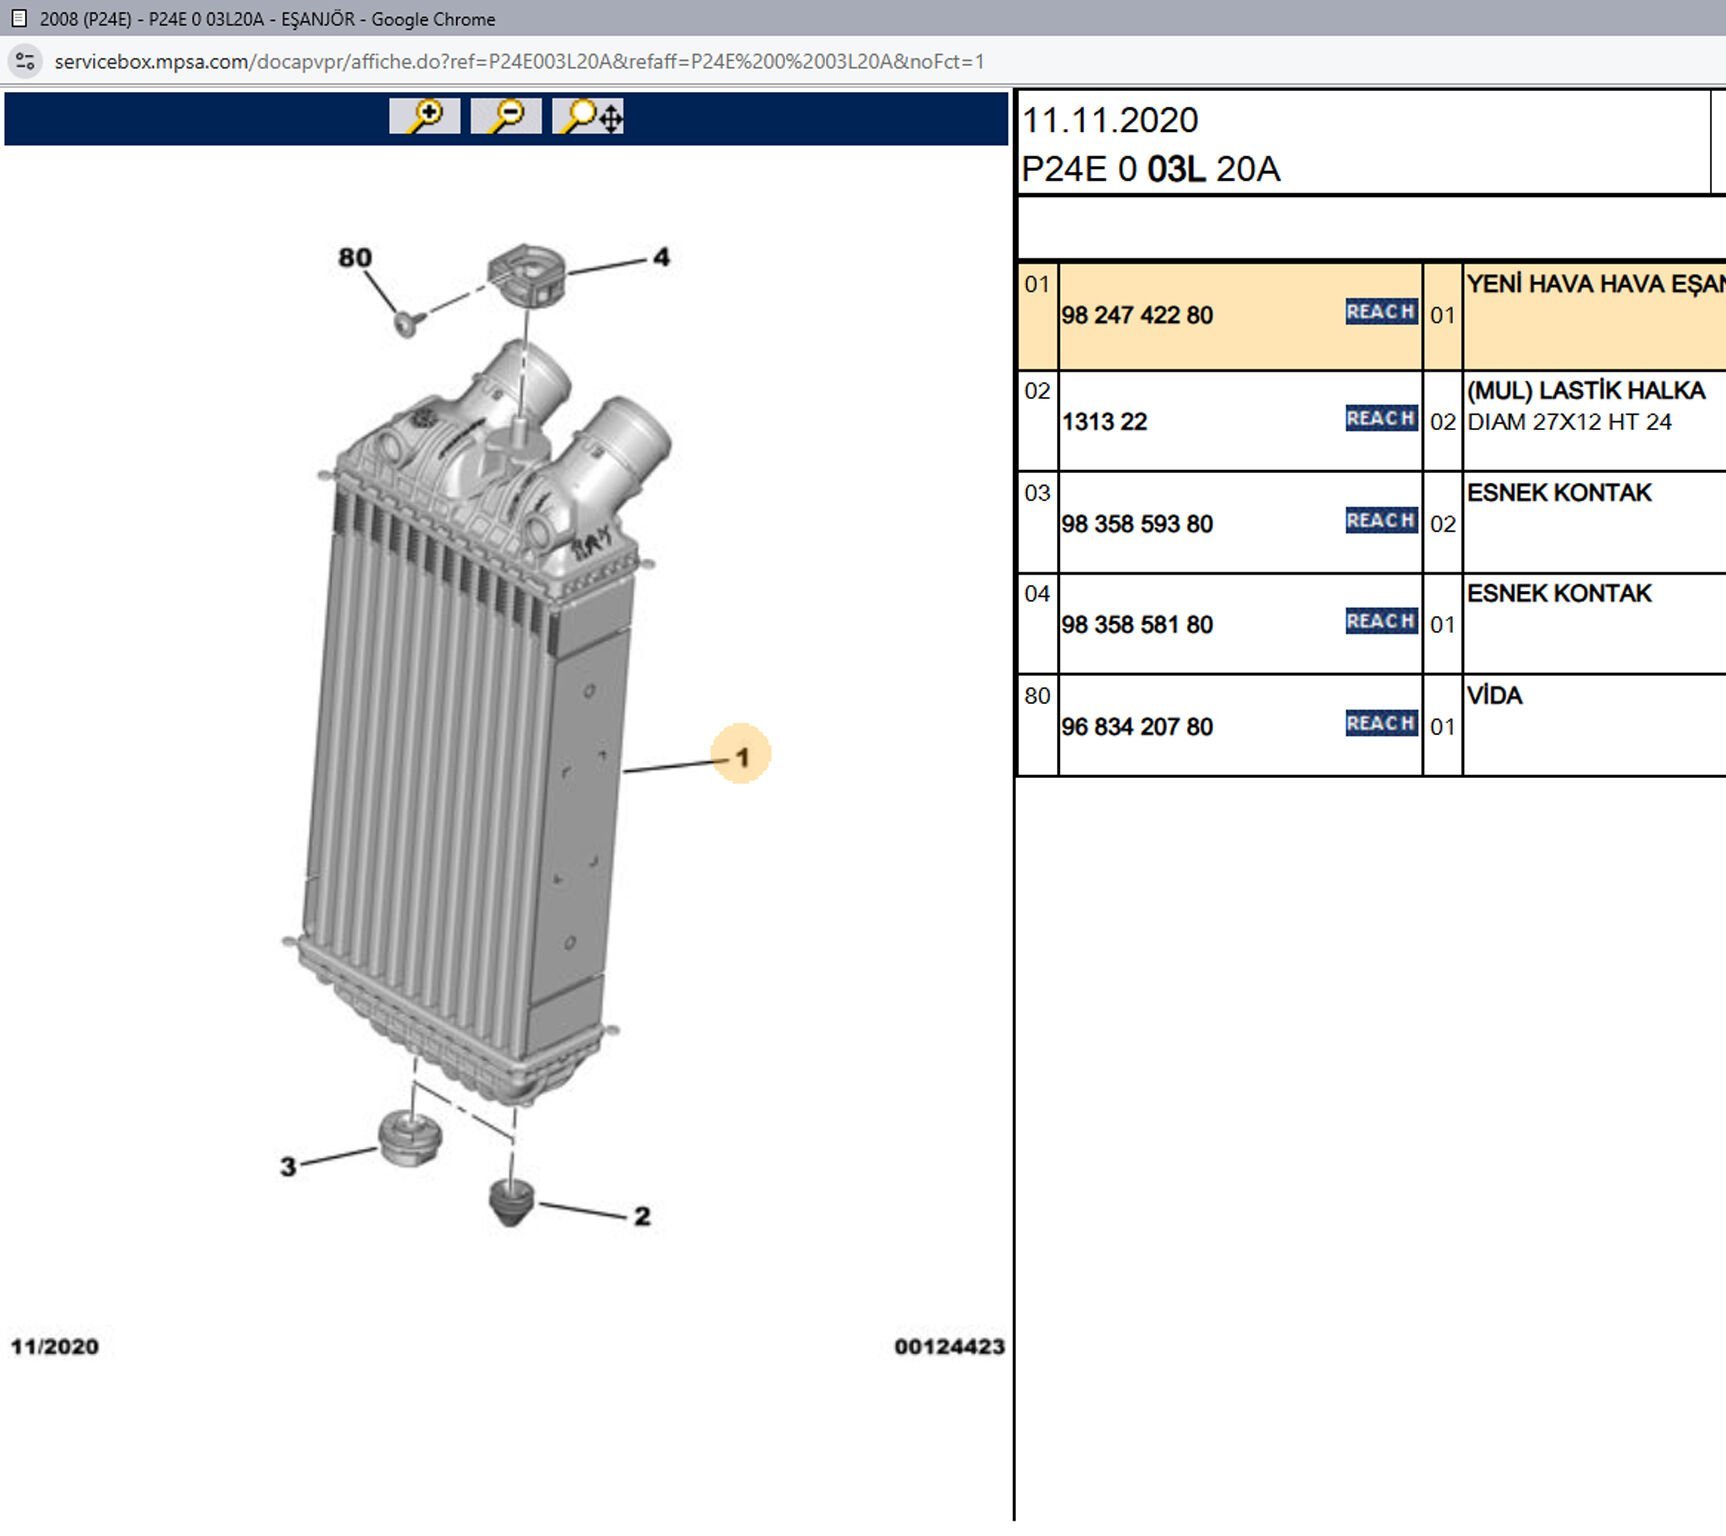
Task: Click REACH badge for part 98 358 593 80
Action: click(1380, 521)
